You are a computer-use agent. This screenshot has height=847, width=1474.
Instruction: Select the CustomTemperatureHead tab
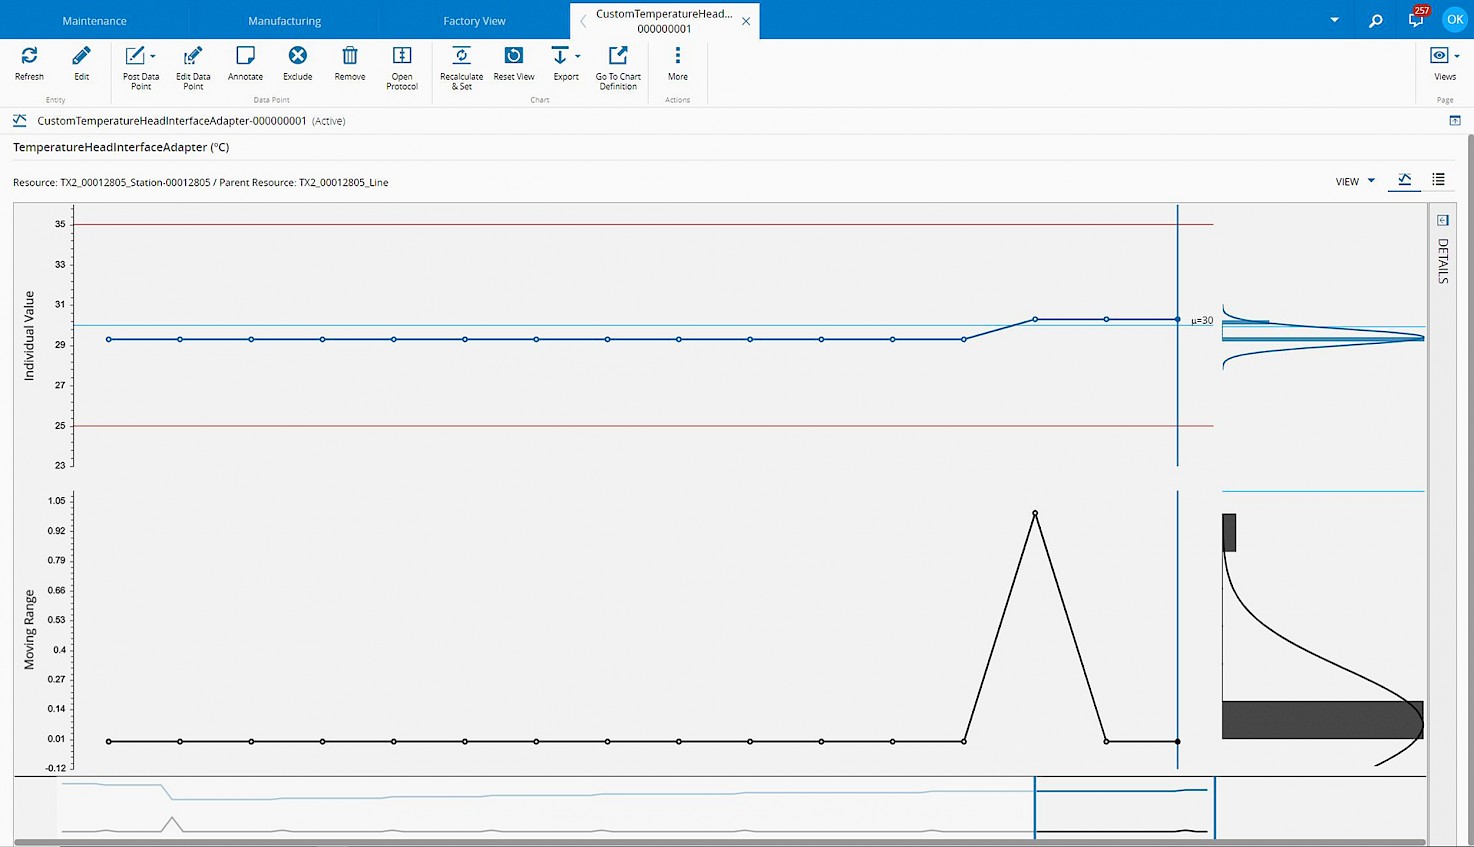[664, 21]
